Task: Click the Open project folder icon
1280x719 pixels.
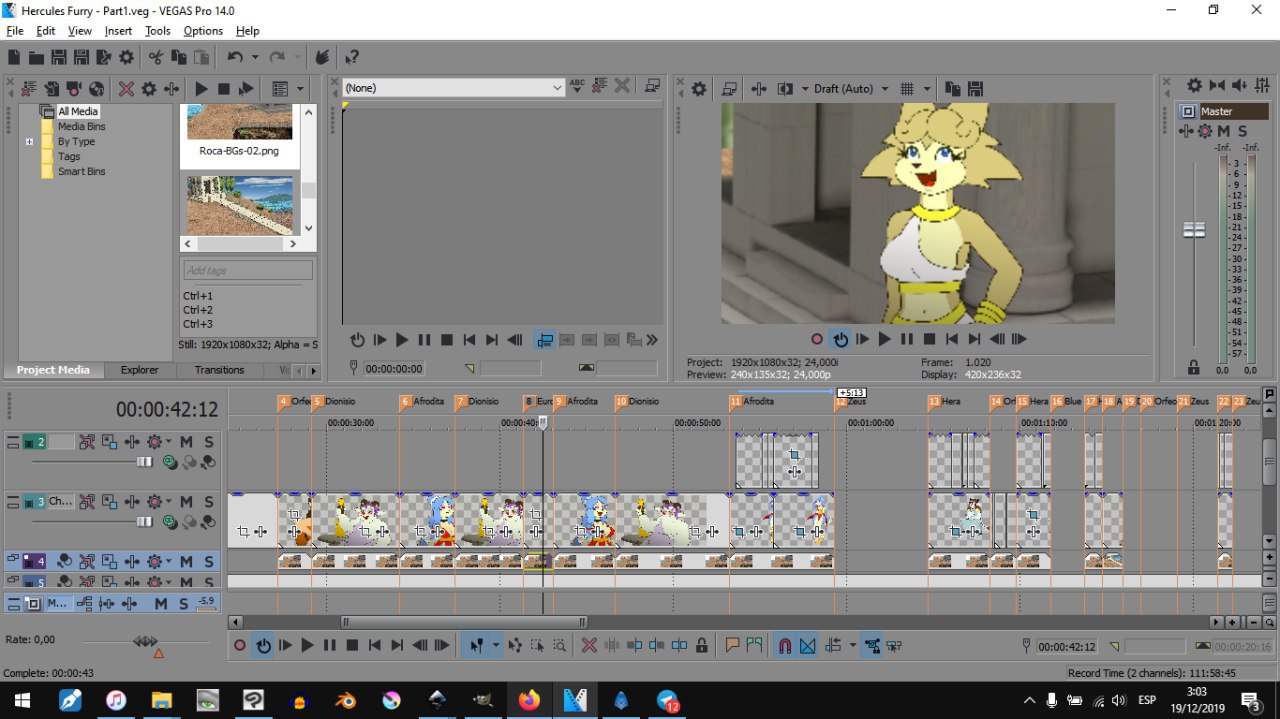Action: point(36,58)
